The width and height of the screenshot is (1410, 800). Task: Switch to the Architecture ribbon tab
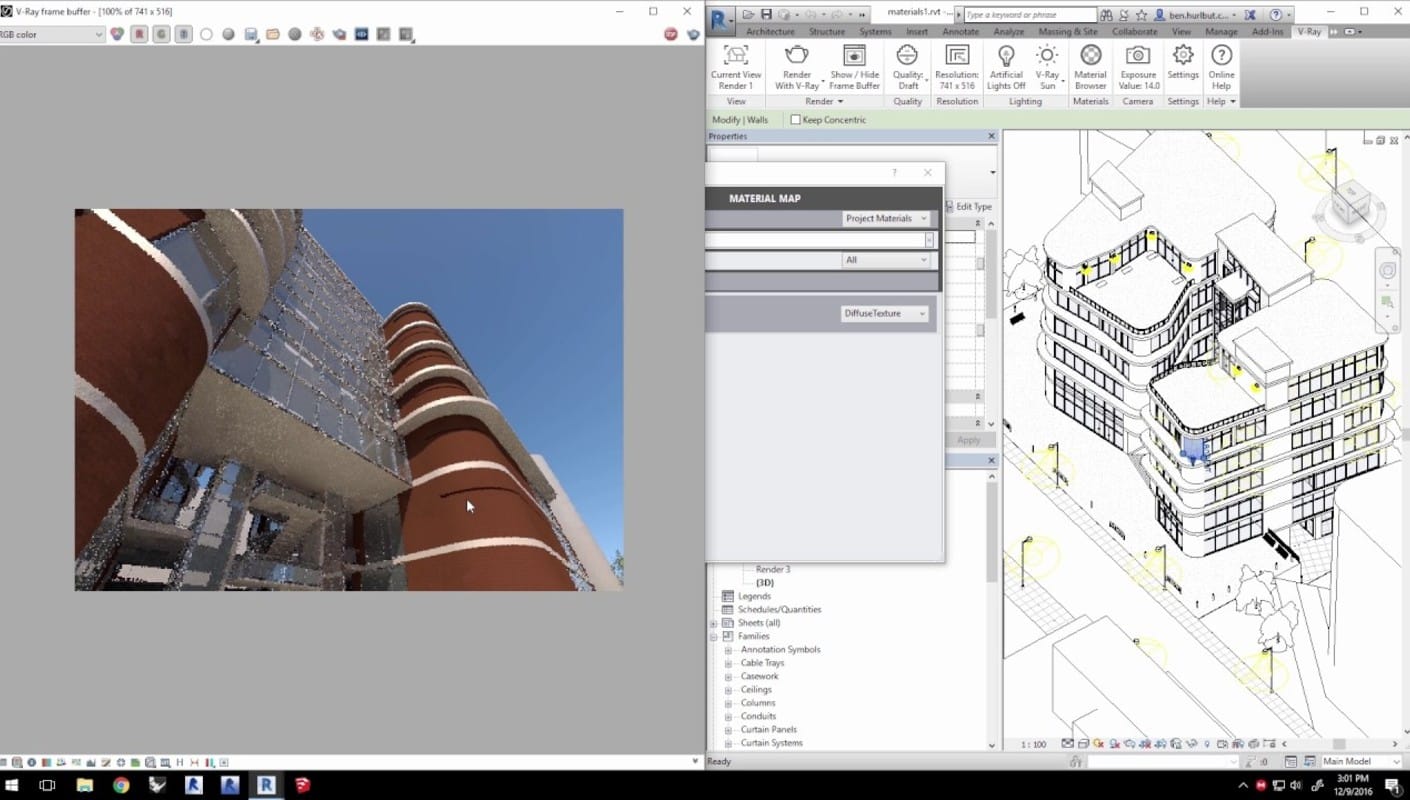(770, 32)
